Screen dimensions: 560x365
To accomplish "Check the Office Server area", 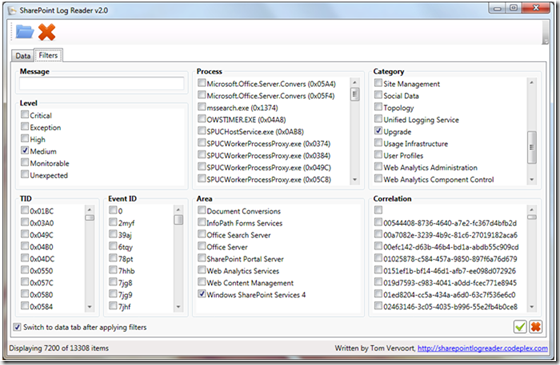I will click(x=202, y=246).
